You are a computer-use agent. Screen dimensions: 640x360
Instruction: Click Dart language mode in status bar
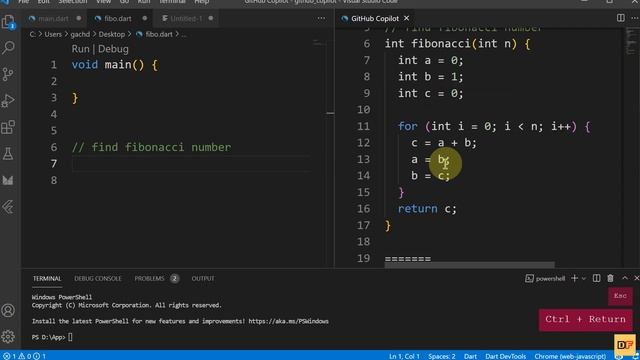click(x=470, y=356)
